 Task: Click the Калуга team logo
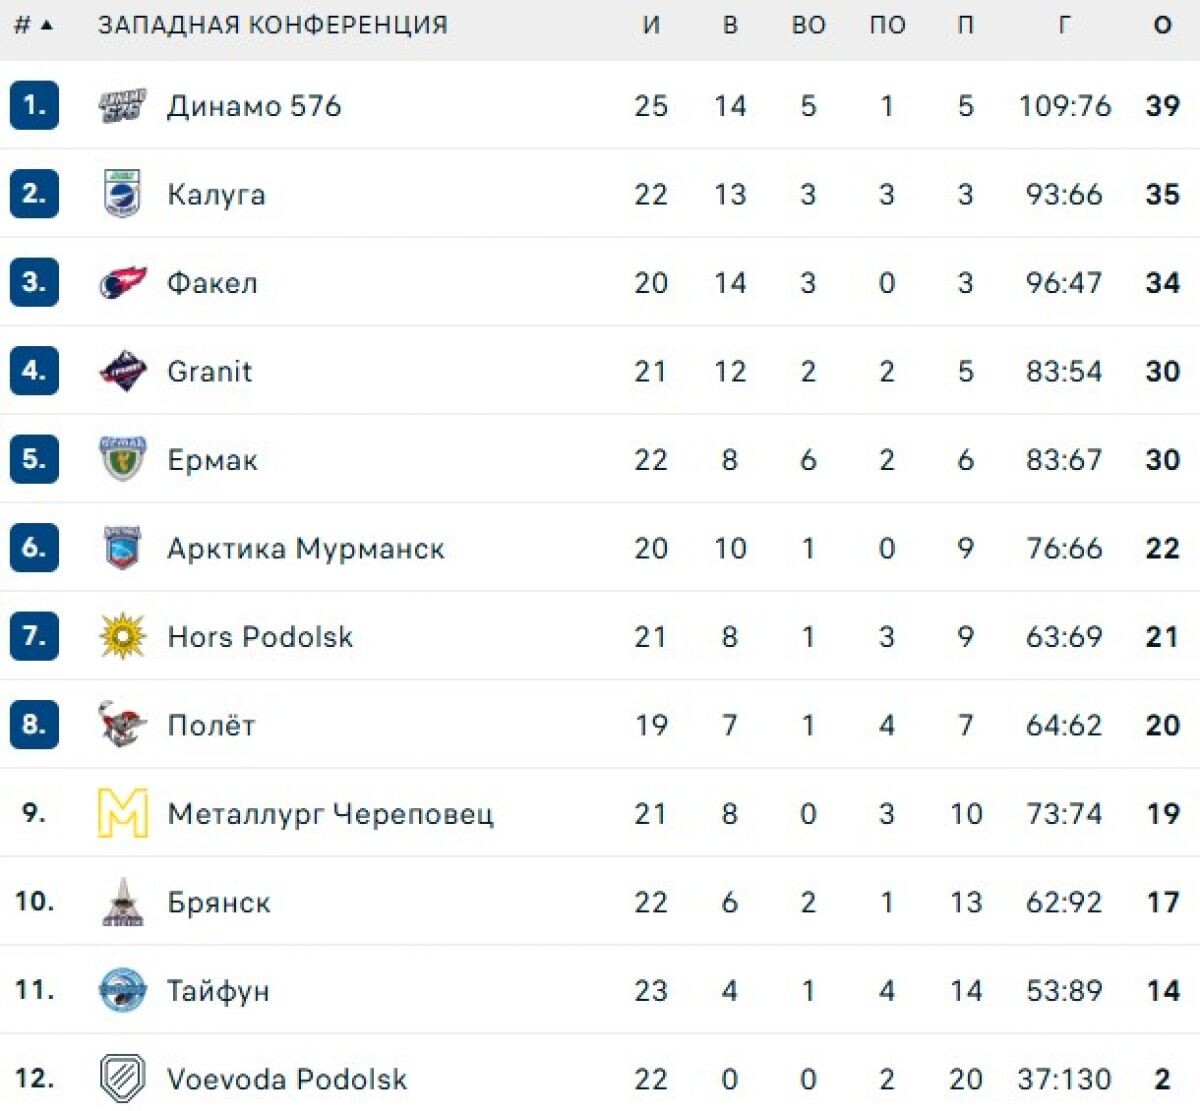point(123,194)
